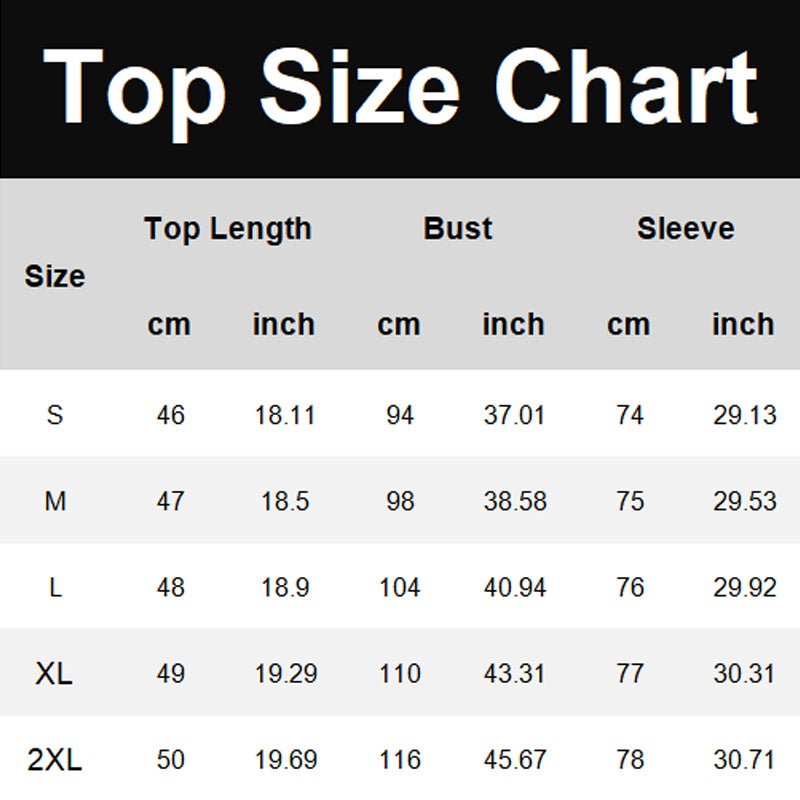Click the Top Length column header

[x=228, y=229]
